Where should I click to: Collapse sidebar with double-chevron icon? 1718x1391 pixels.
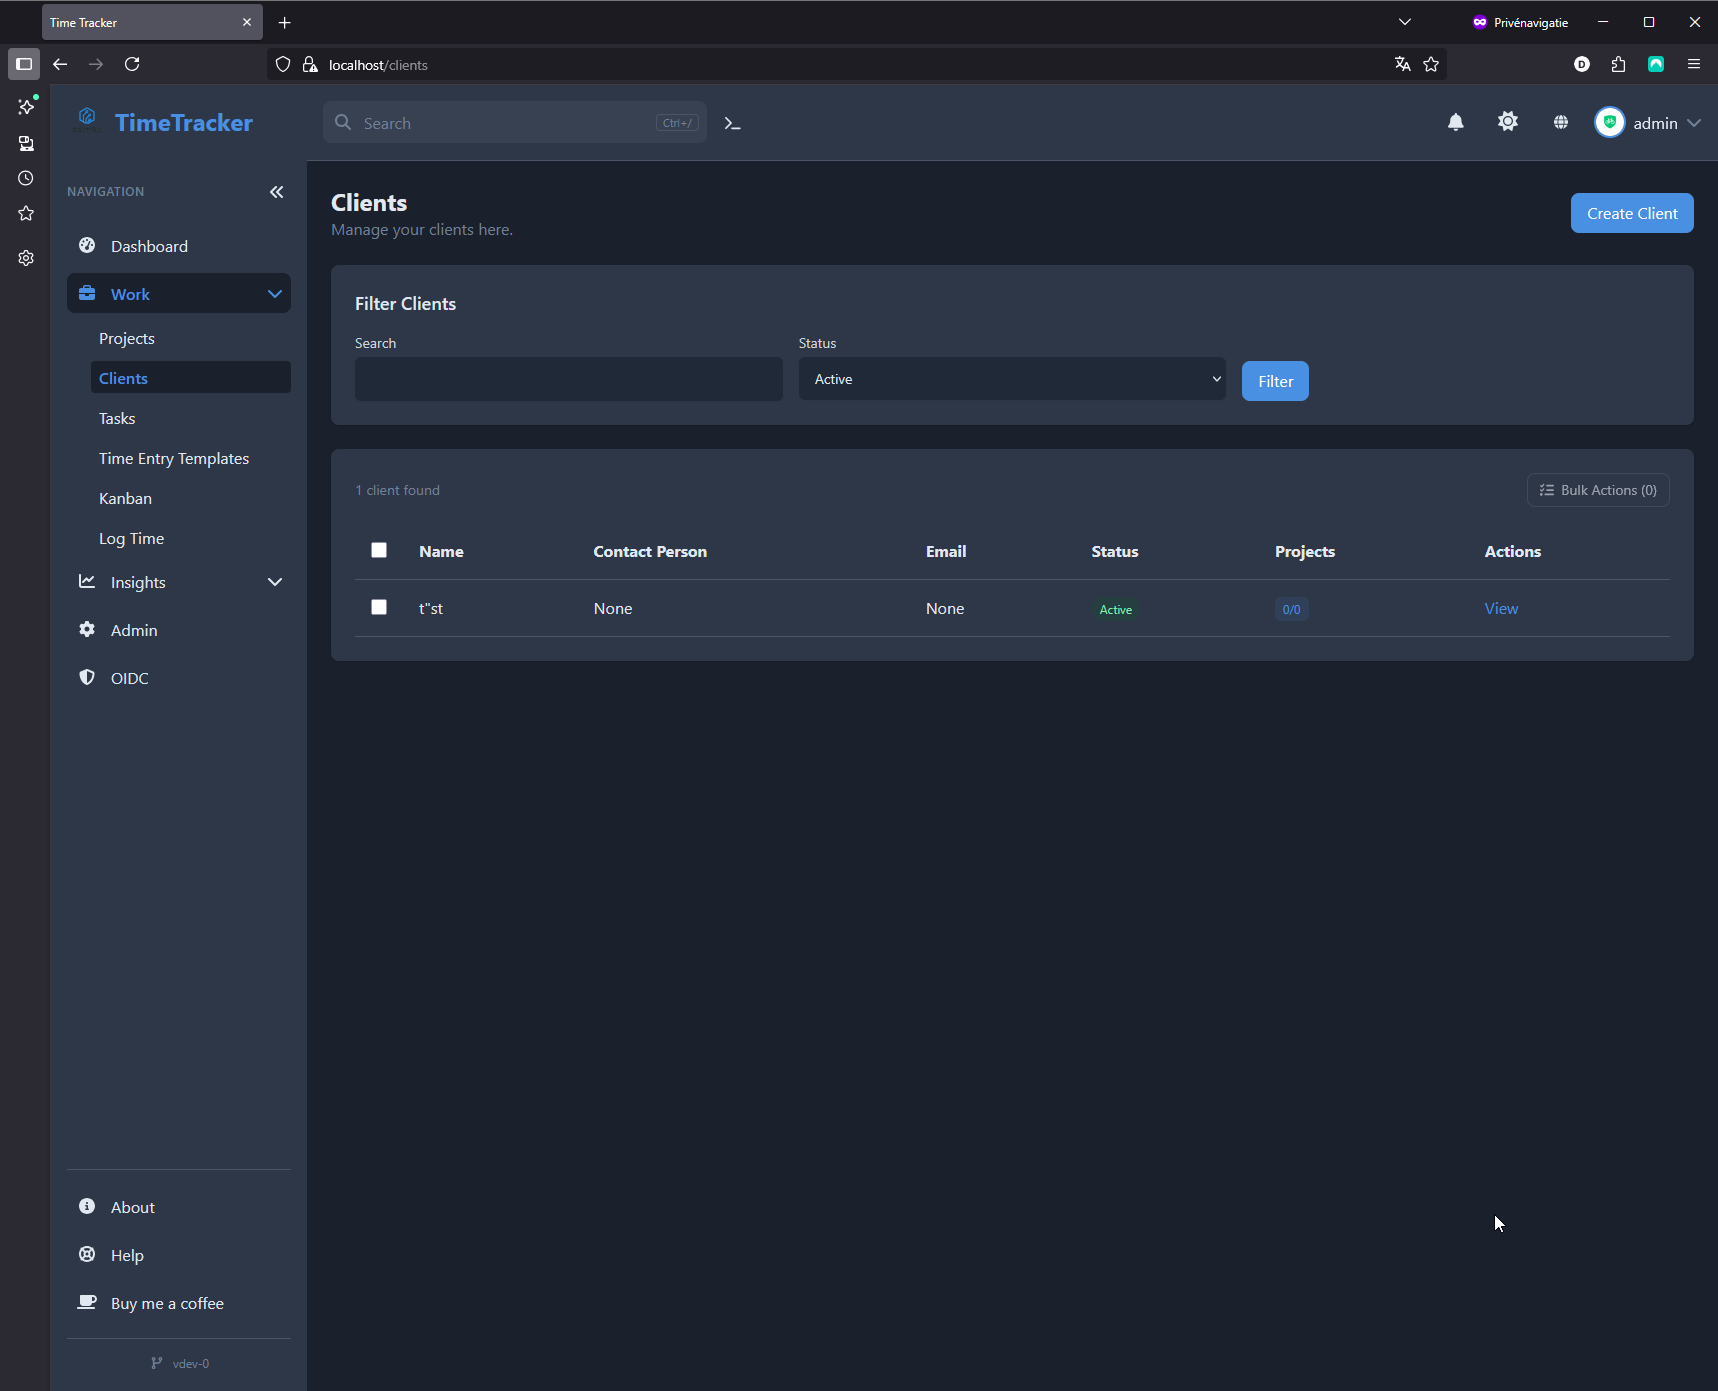277,192
